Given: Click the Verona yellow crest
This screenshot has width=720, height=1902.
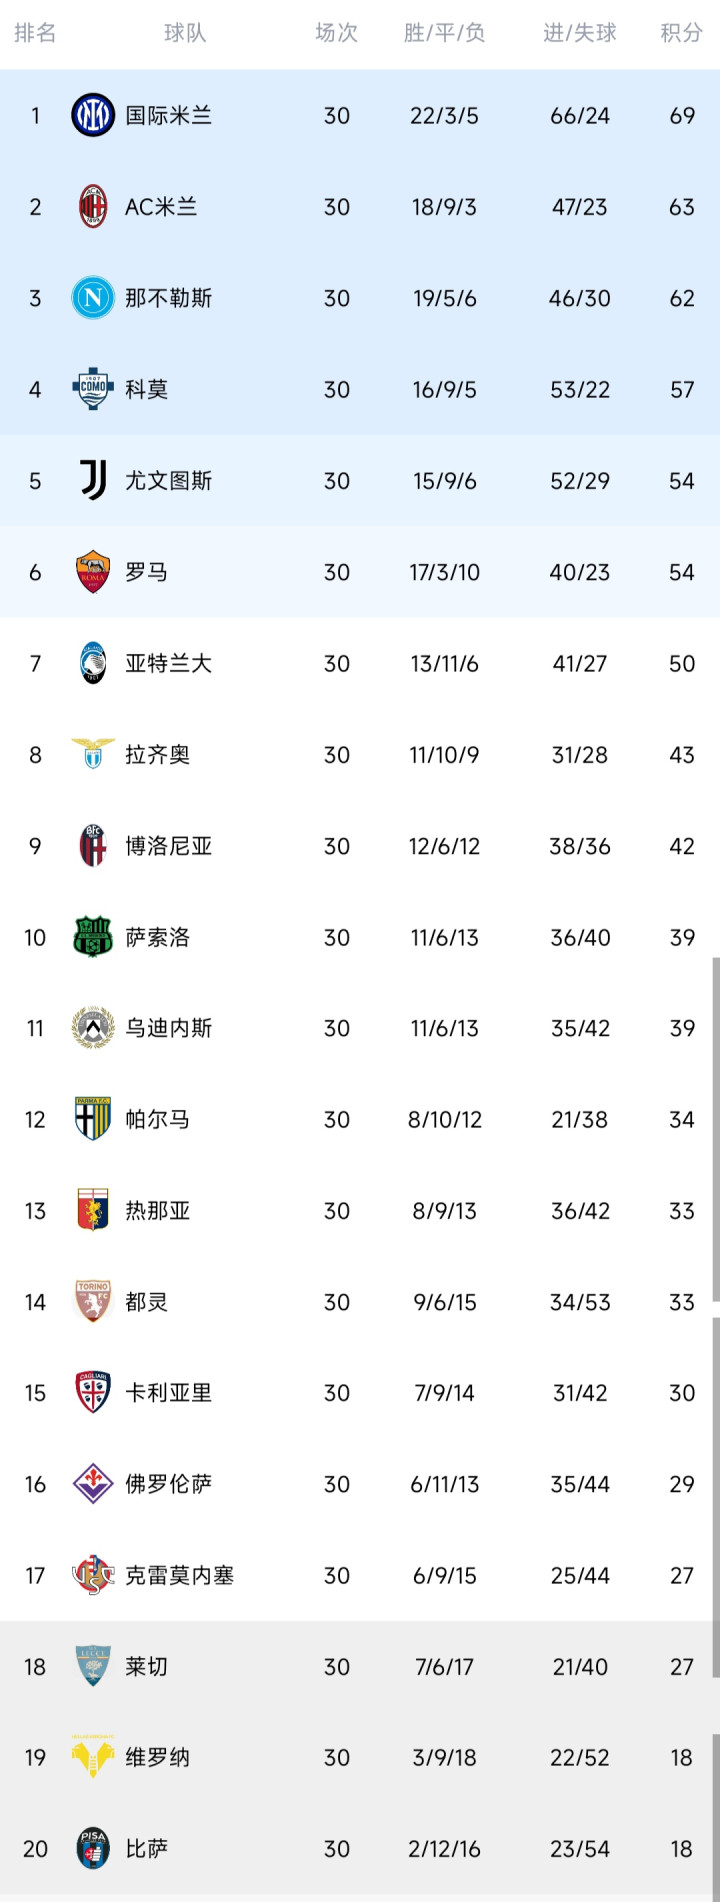Looking at the screenshot, I should click(x=93, y=1757).
